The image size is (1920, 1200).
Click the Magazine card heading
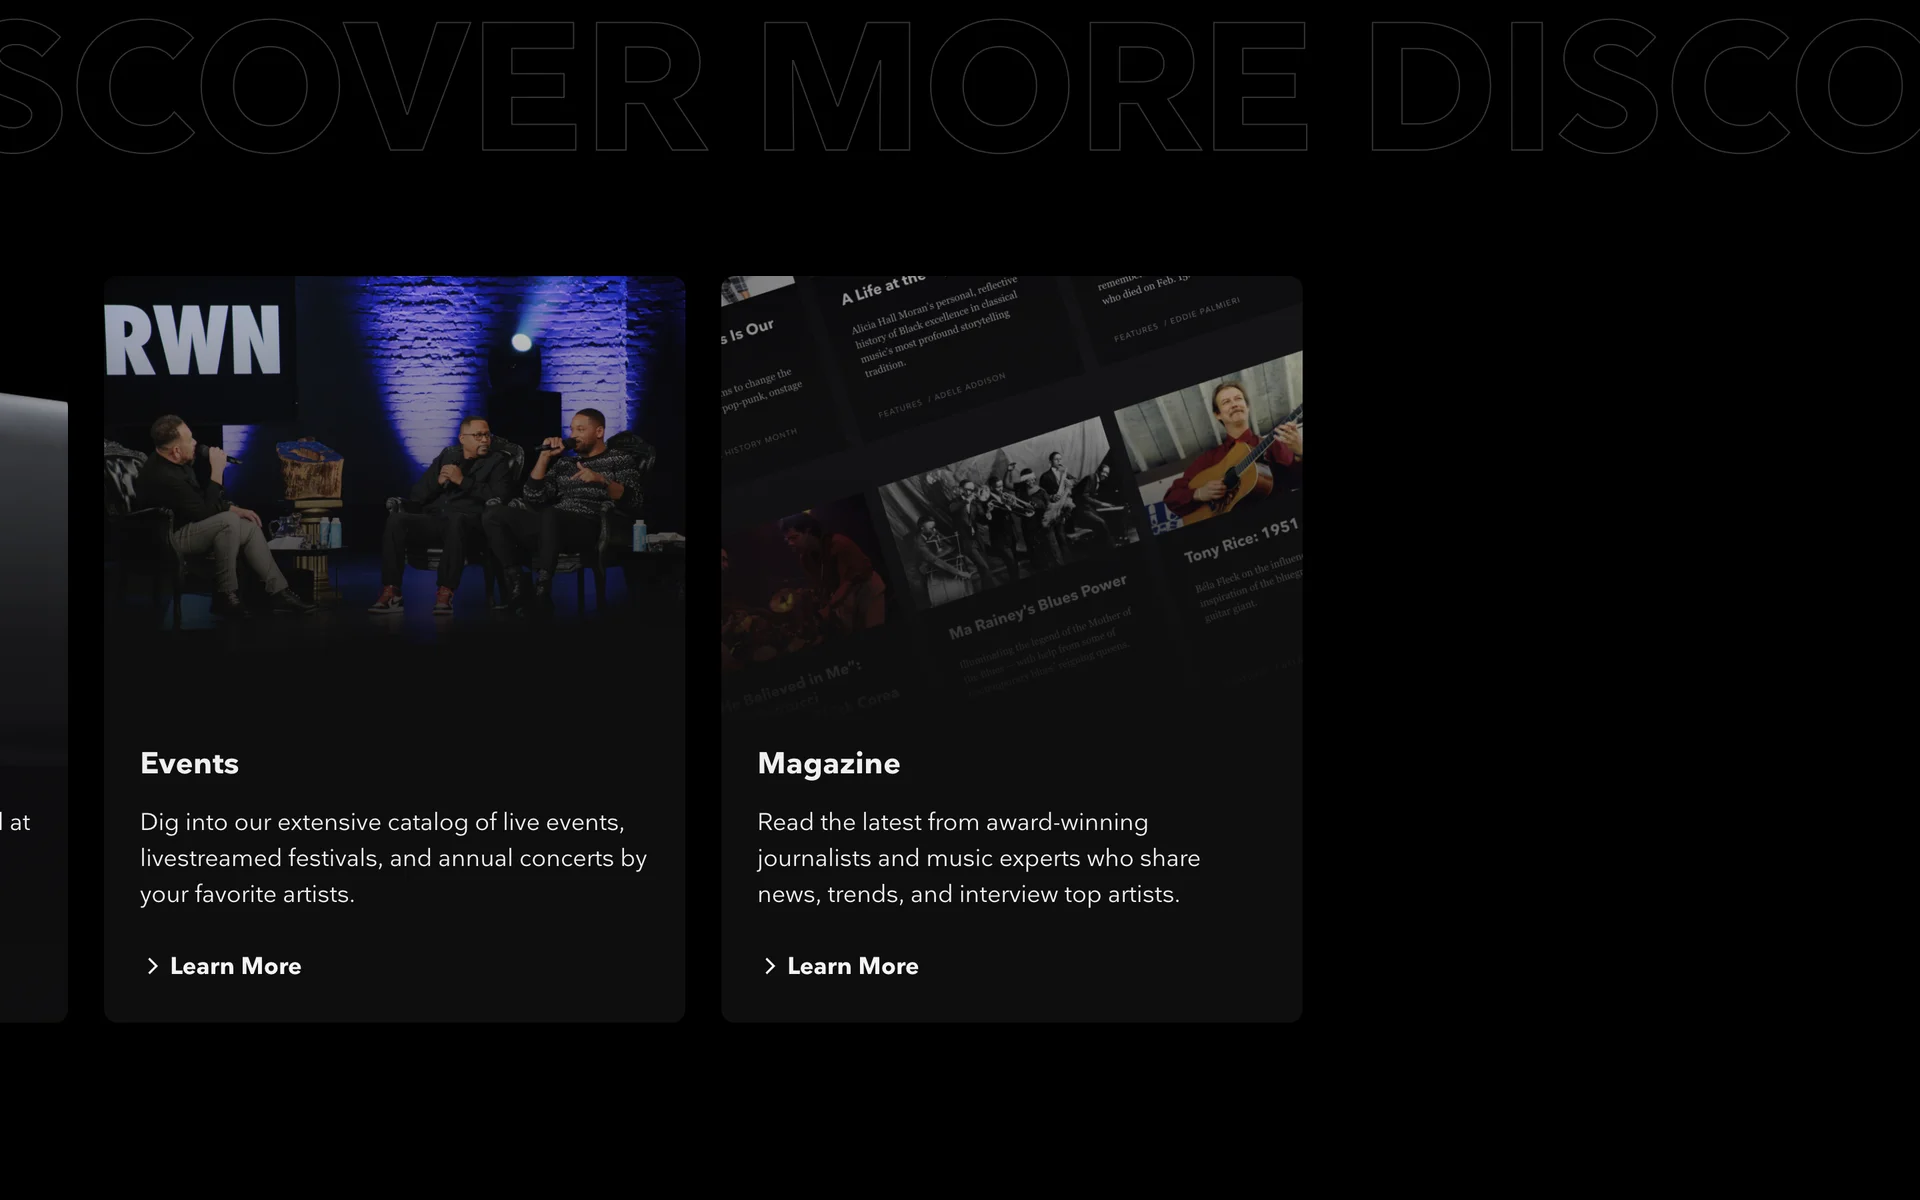(x=828, y=763)
